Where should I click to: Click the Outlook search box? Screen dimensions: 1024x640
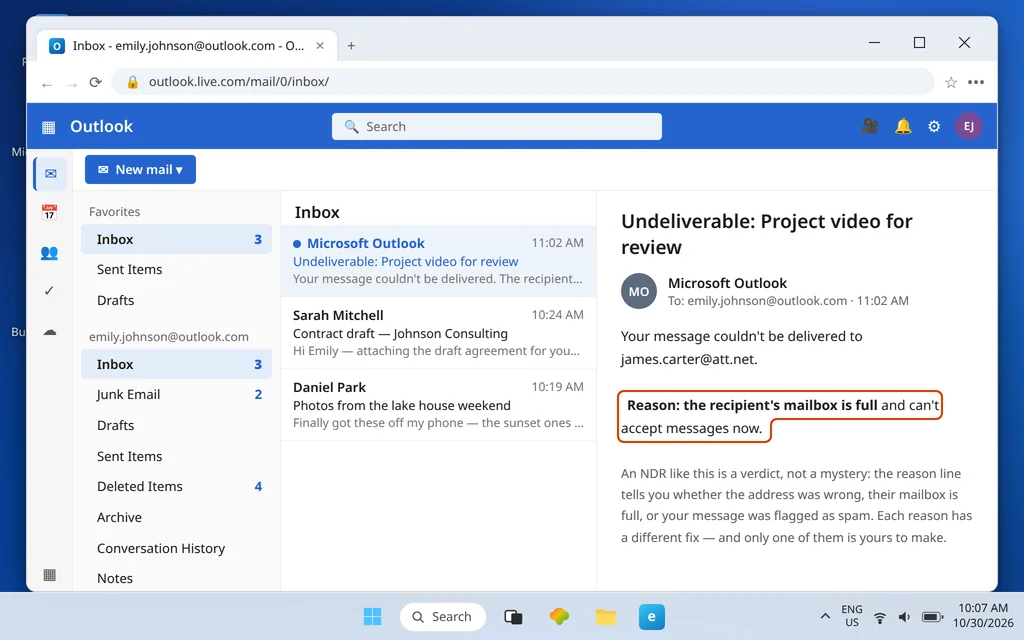496,127
